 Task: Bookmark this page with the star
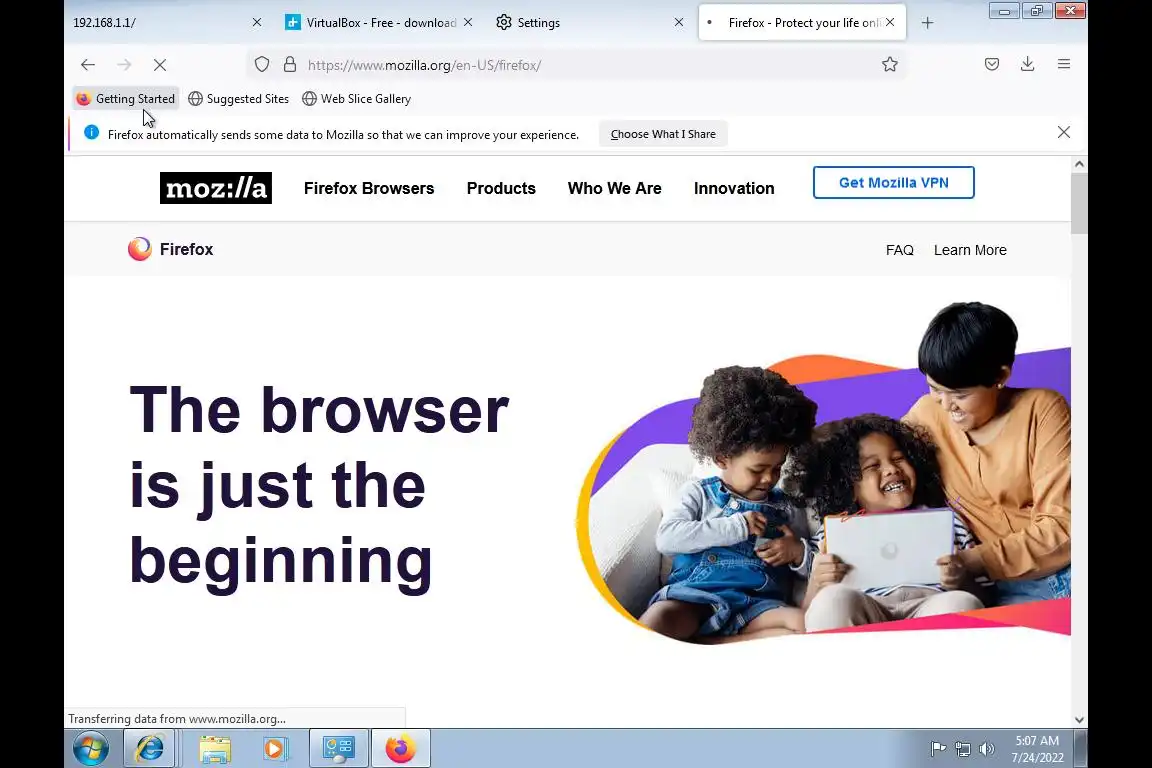tap(890, 65)
